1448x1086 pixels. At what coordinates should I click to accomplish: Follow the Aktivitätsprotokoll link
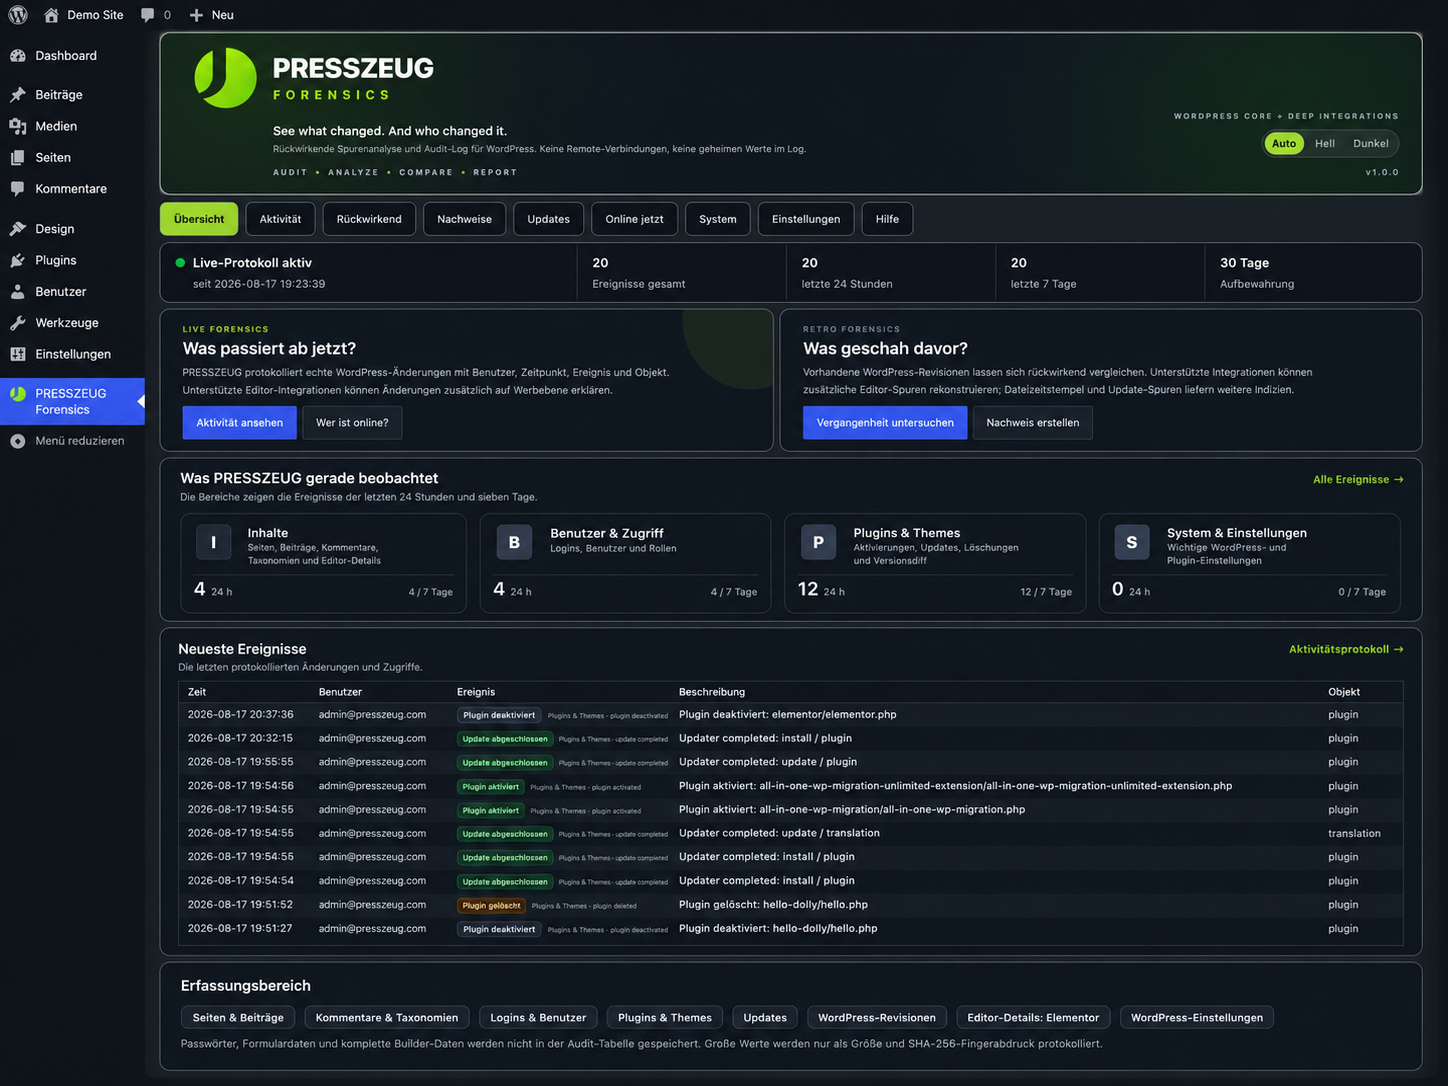click(x=1346, y=650)
